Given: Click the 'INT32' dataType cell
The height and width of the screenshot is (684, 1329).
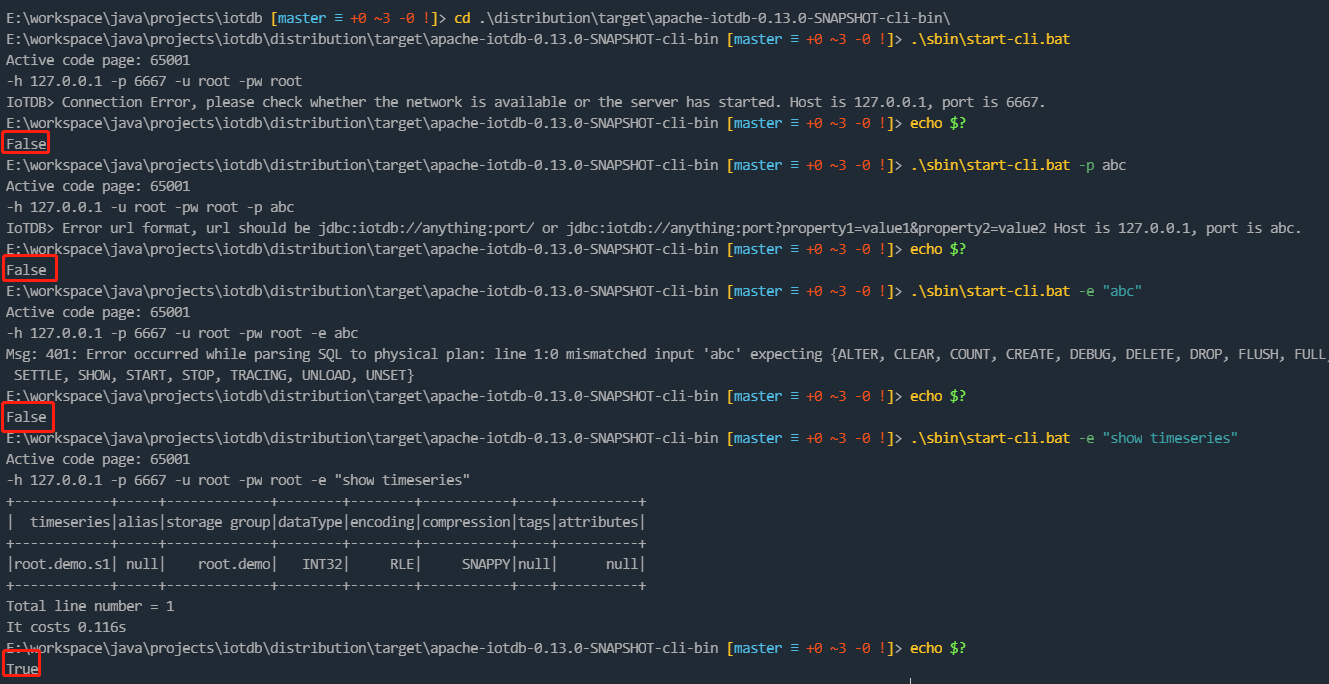Looking at the screenshot, I should (x=323, y=564).
